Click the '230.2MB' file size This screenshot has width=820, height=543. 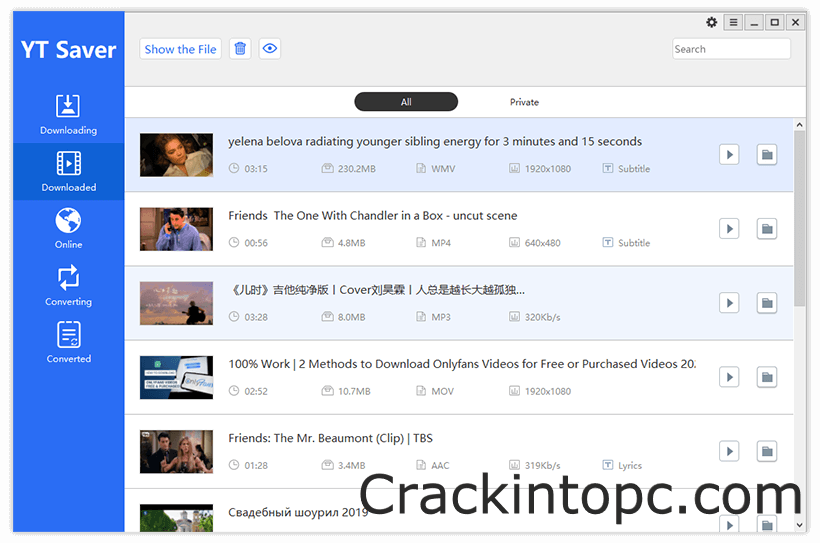(x=357, y=168)
